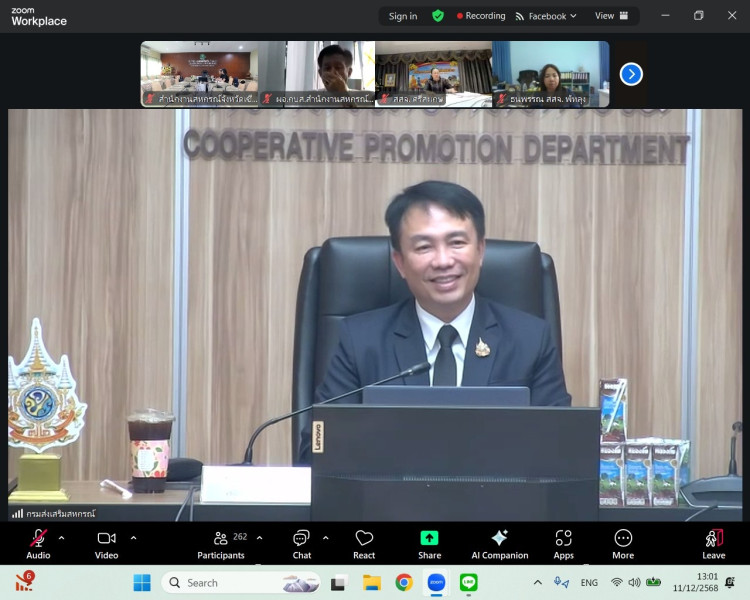Open the Participants panel
Viewport: 750px width, 600px height.
pos(221,543)
